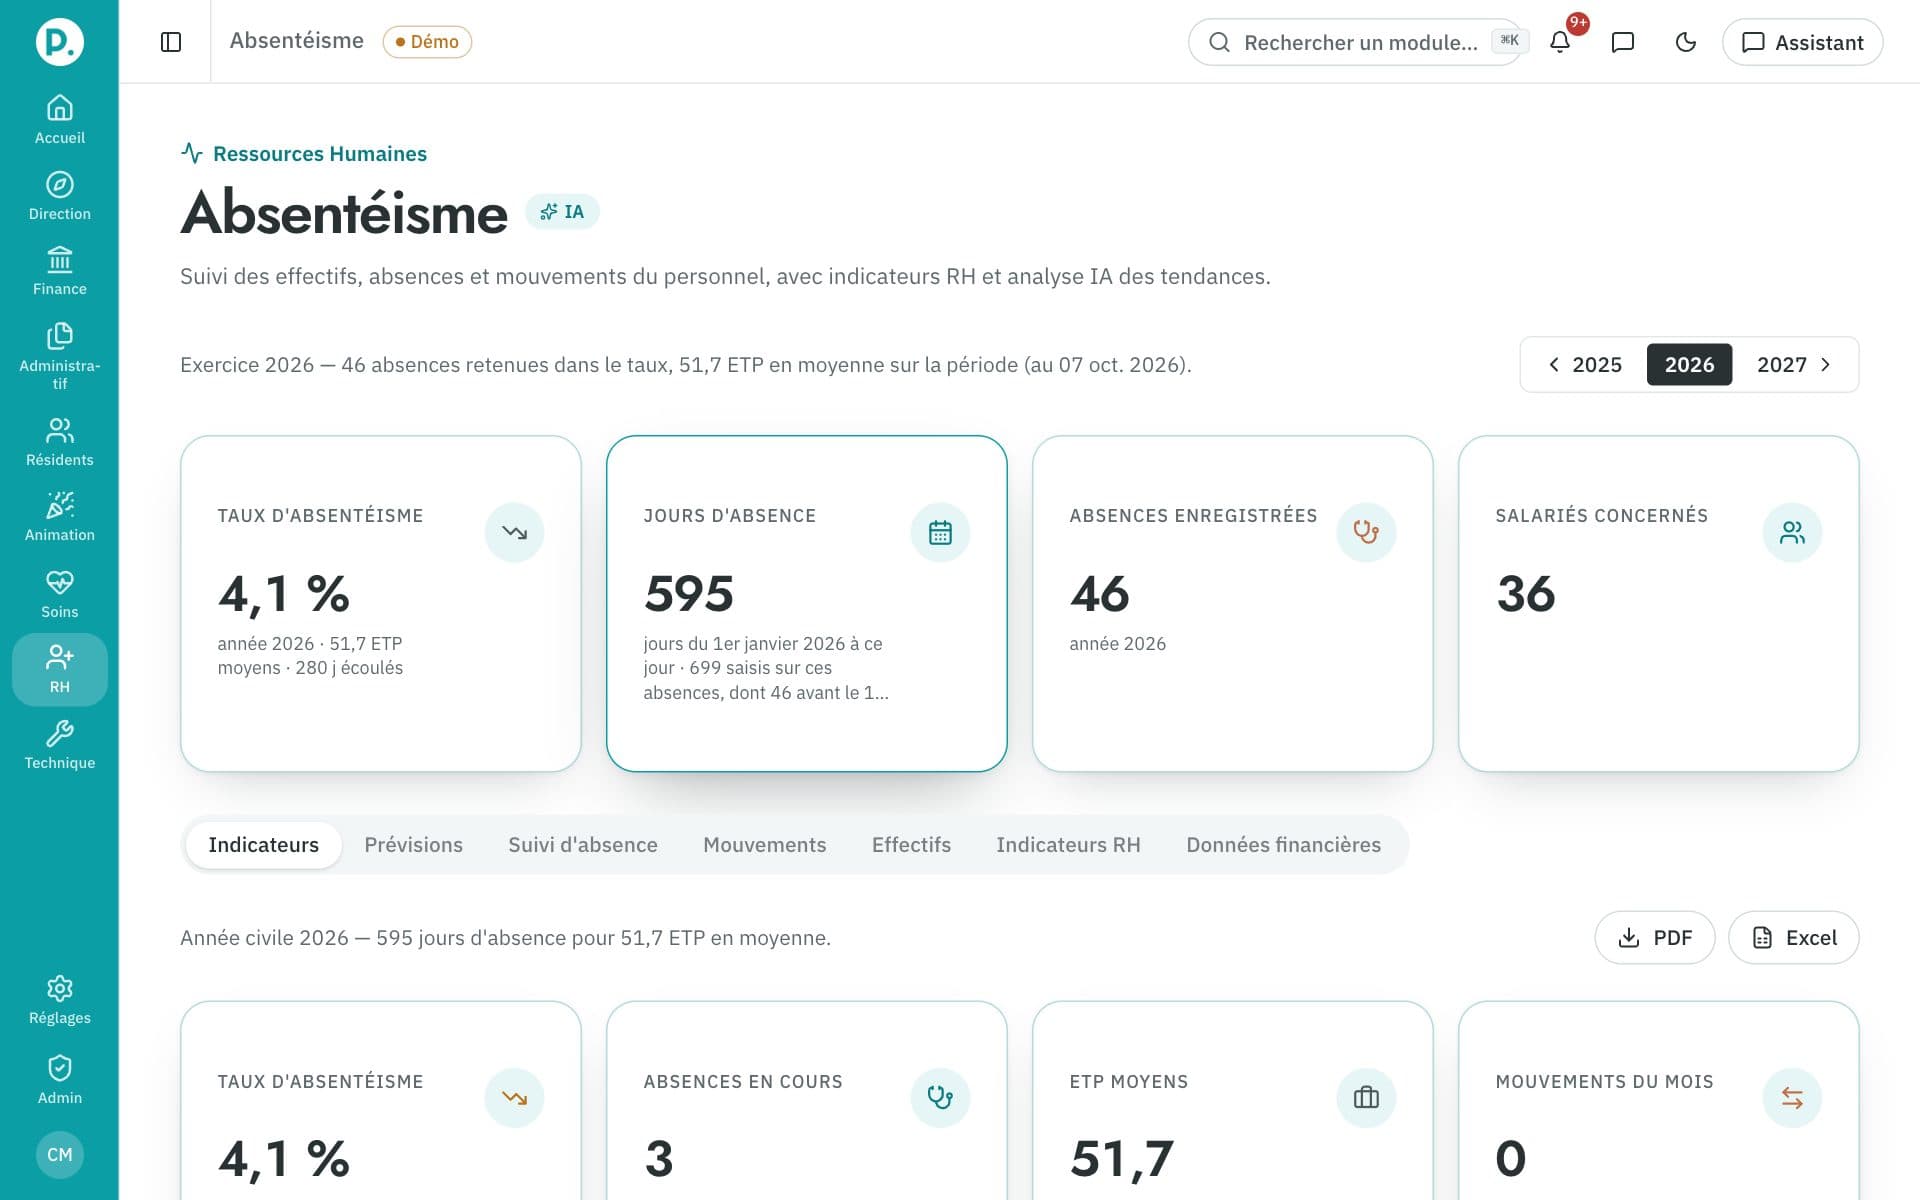Export the data to Excel
Image resolution: width=1920 pixels, height=1200 pixels.
point(1794,938)
